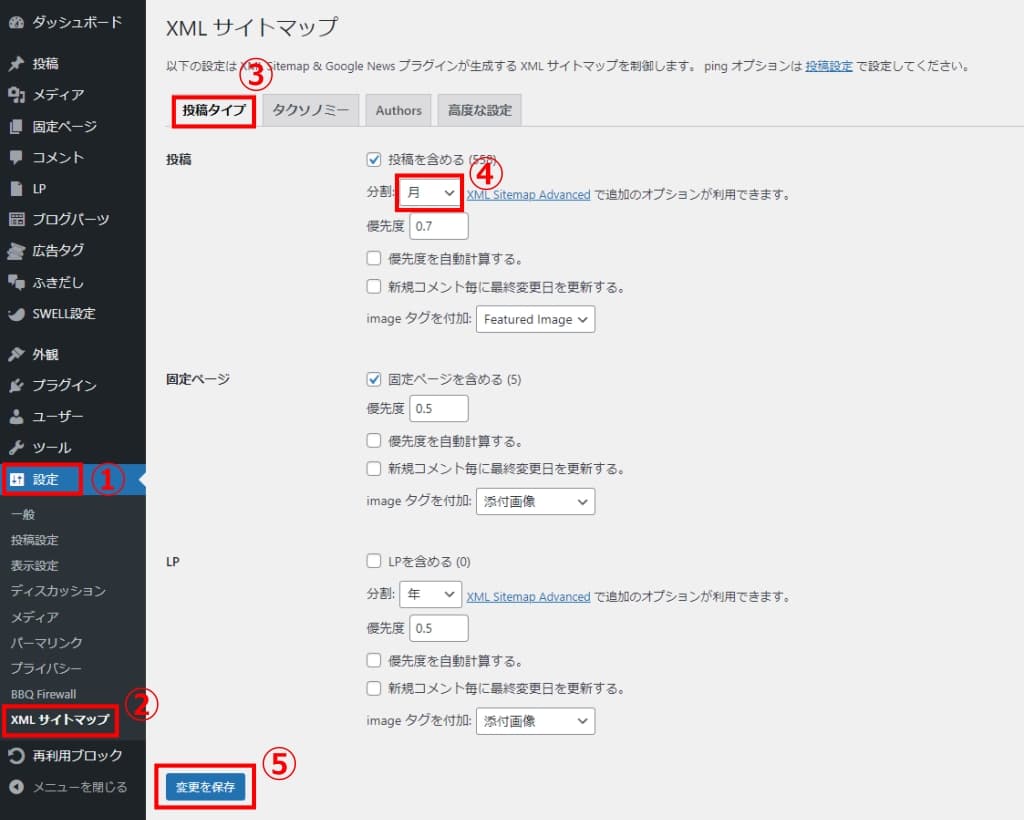Open BBQ Firewall submenu item
Screen dimensions: 1024x820
pos(43,694)
